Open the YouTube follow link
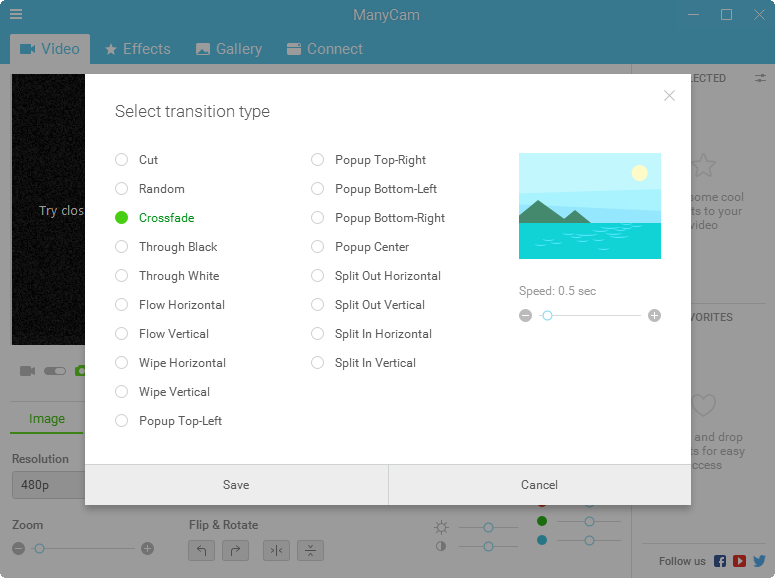Screen dimensions: 776x579 [x=739, y=561]
